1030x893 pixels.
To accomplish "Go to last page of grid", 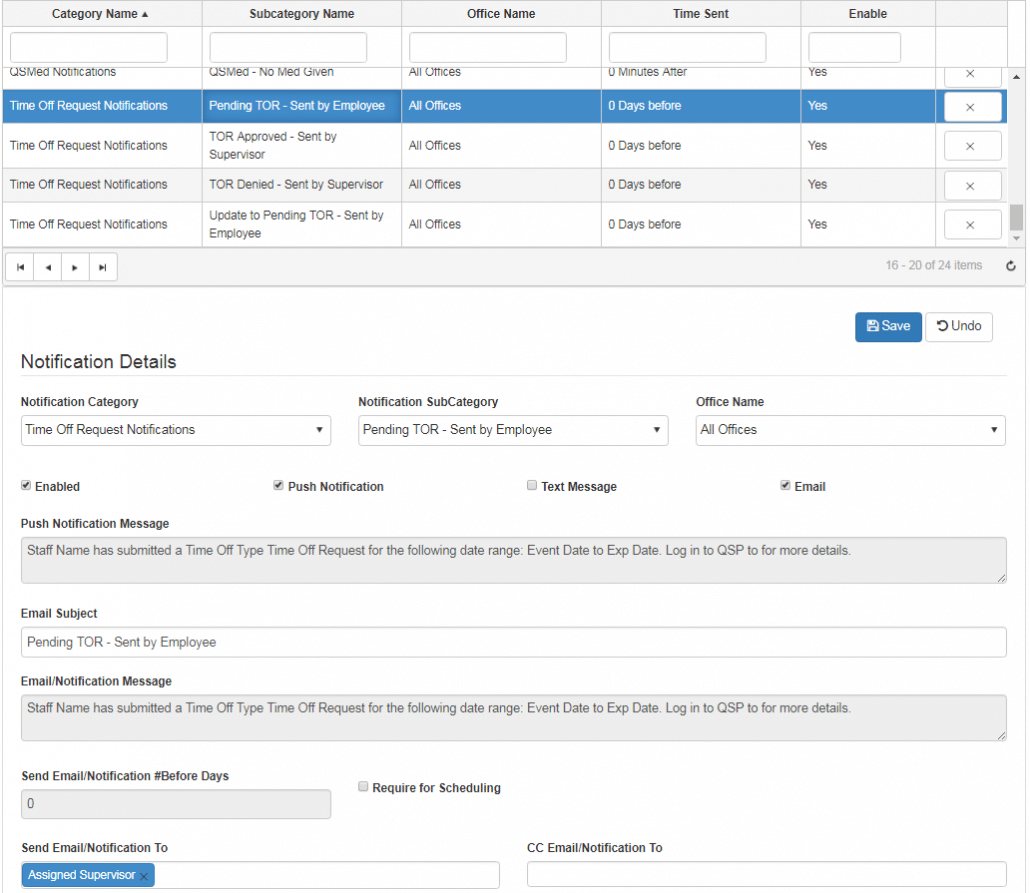I will 103,267.
